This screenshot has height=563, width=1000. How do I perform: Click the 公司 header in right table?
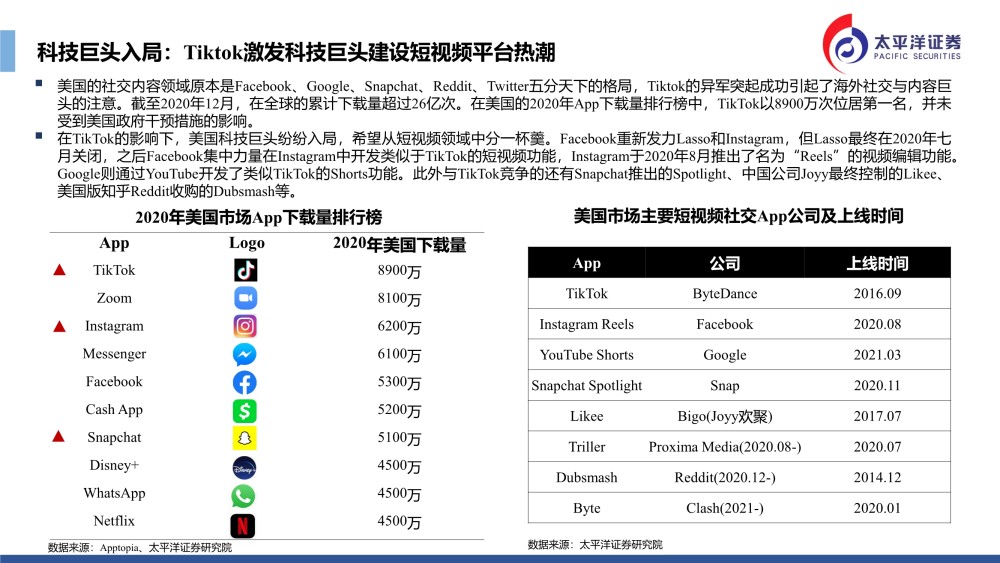pyautogui.click(x=724, y=263)
